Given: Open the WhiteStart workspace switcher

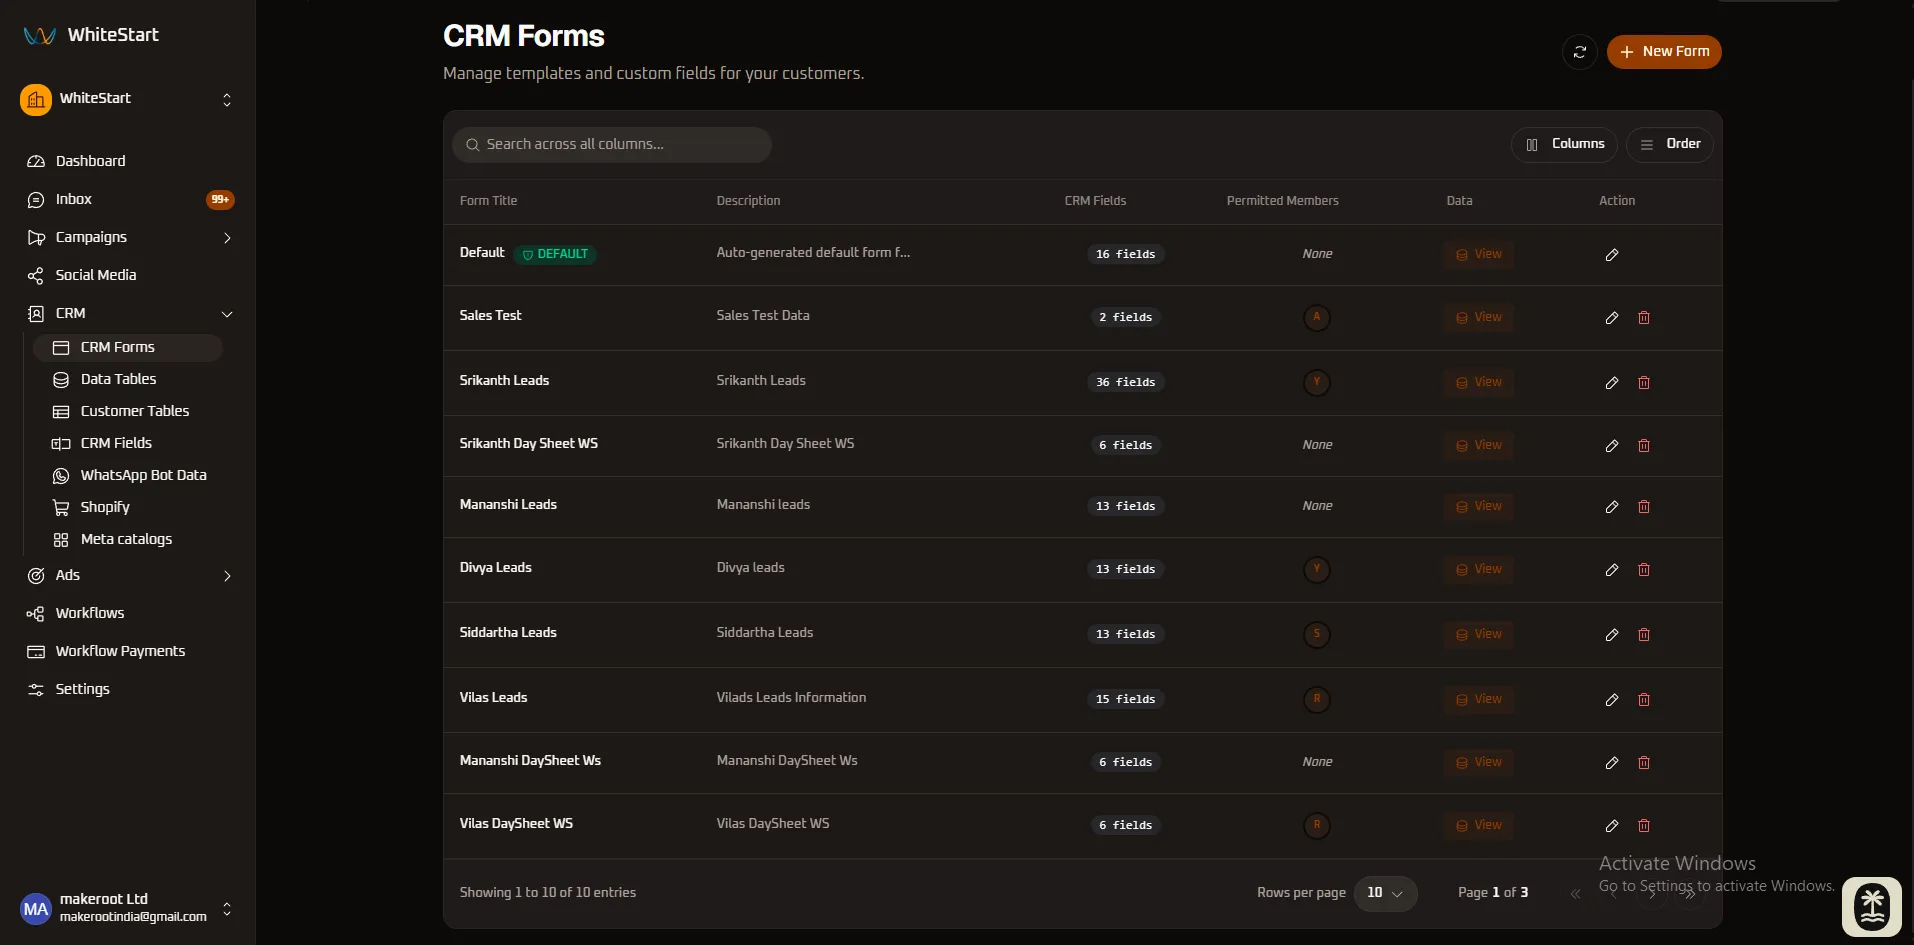Looking at the screenshot, I should coord(128,99).
